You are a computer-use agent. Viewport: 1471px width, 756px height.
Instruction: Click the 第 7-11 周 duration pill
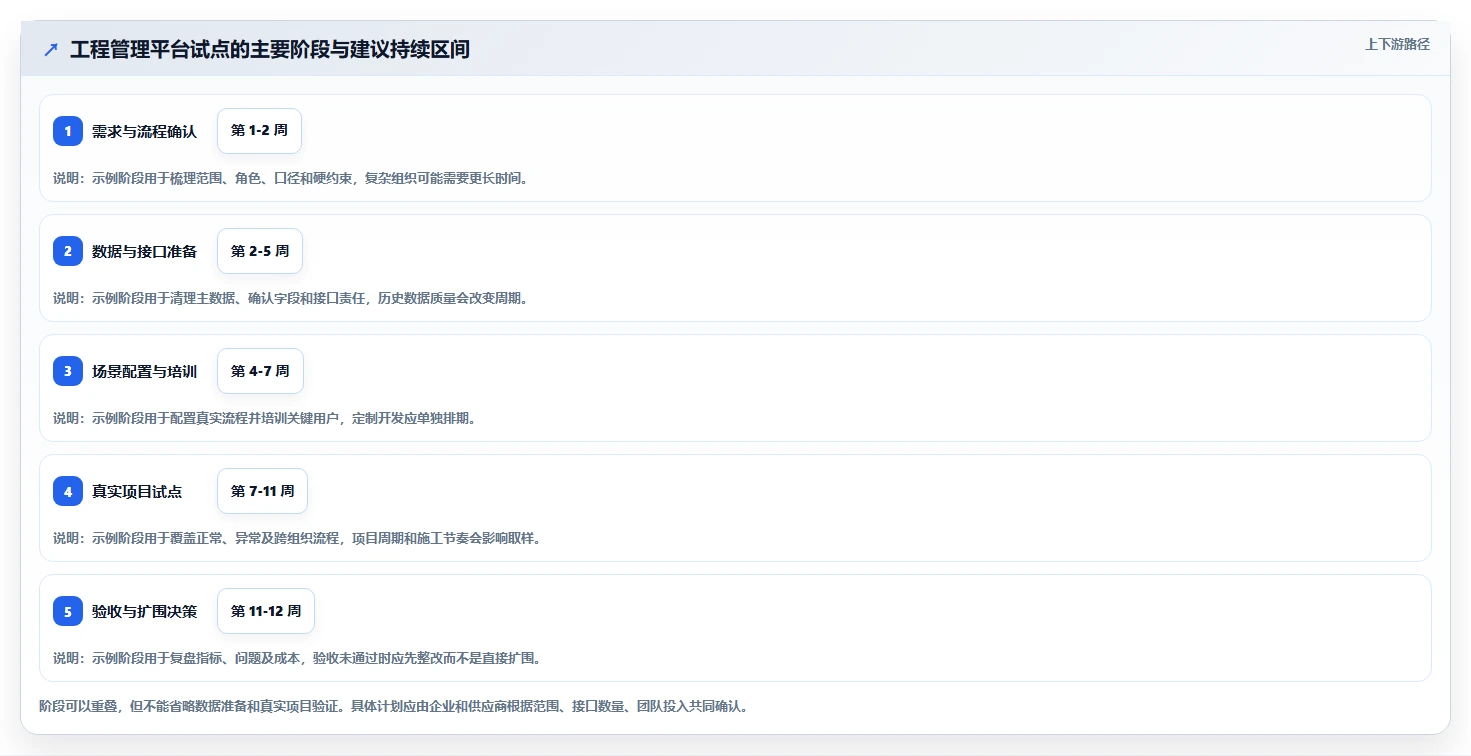point(262,491)
